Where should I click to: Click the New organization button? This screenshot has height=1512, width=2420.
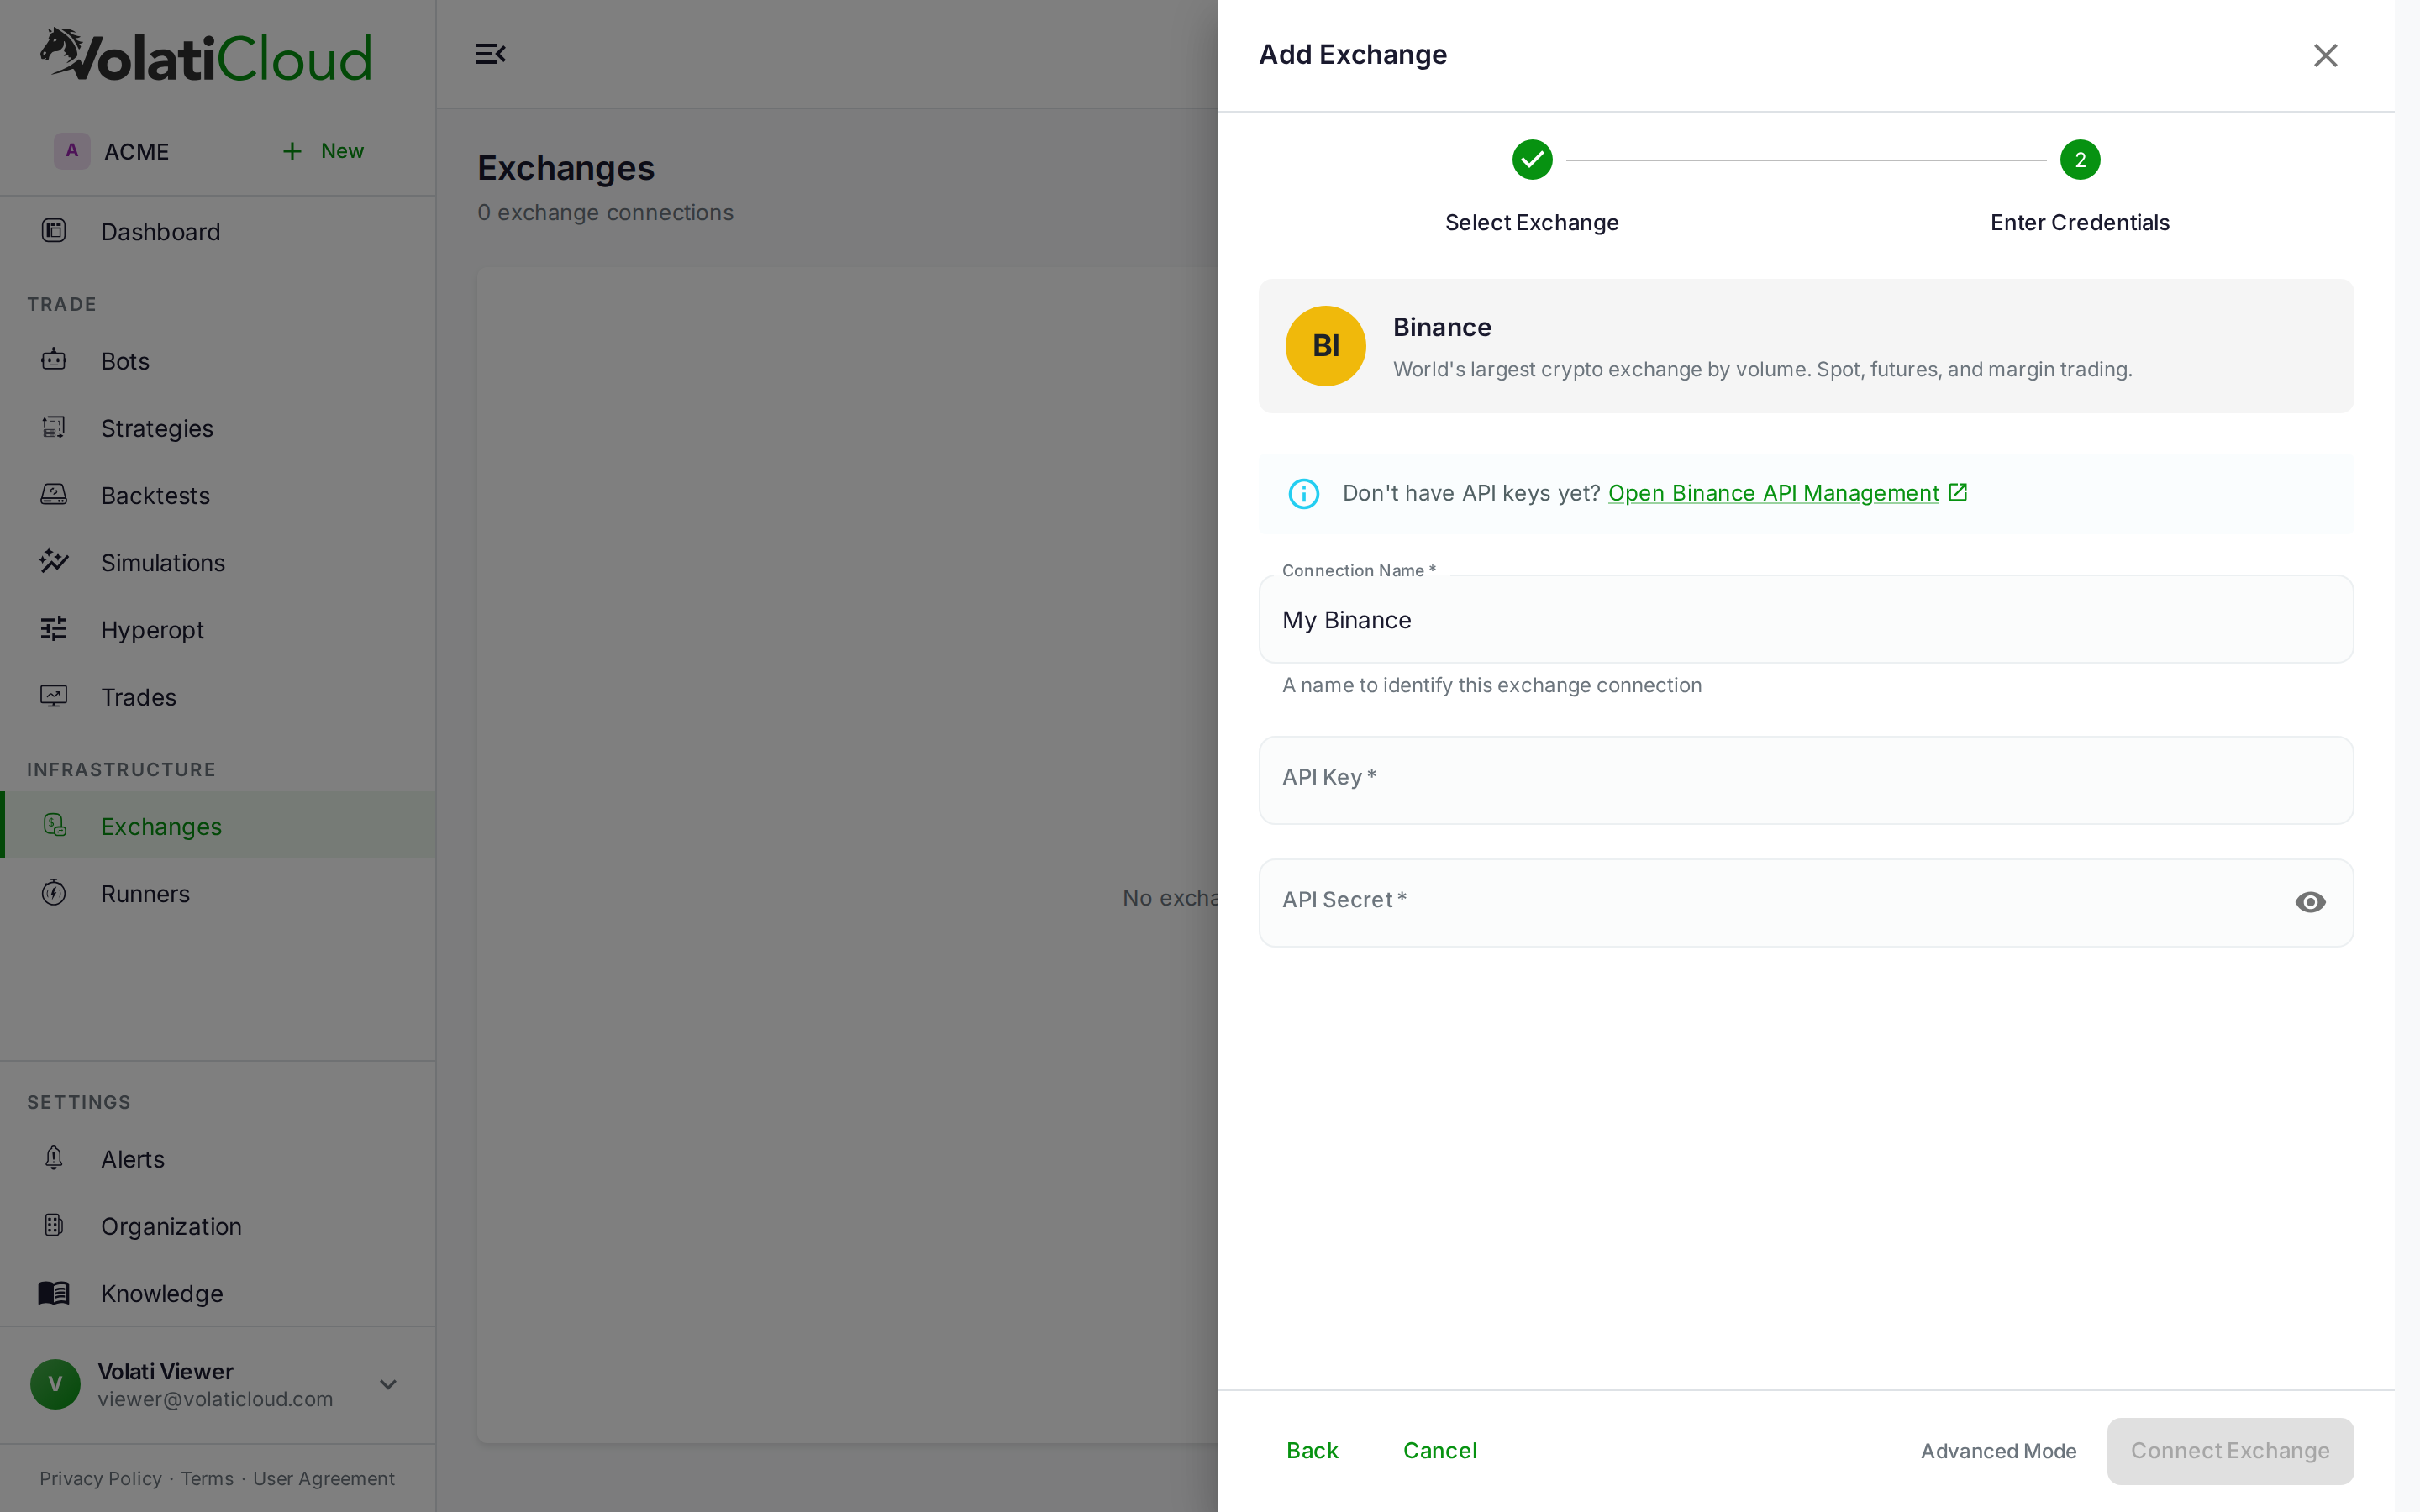(323, 151)
